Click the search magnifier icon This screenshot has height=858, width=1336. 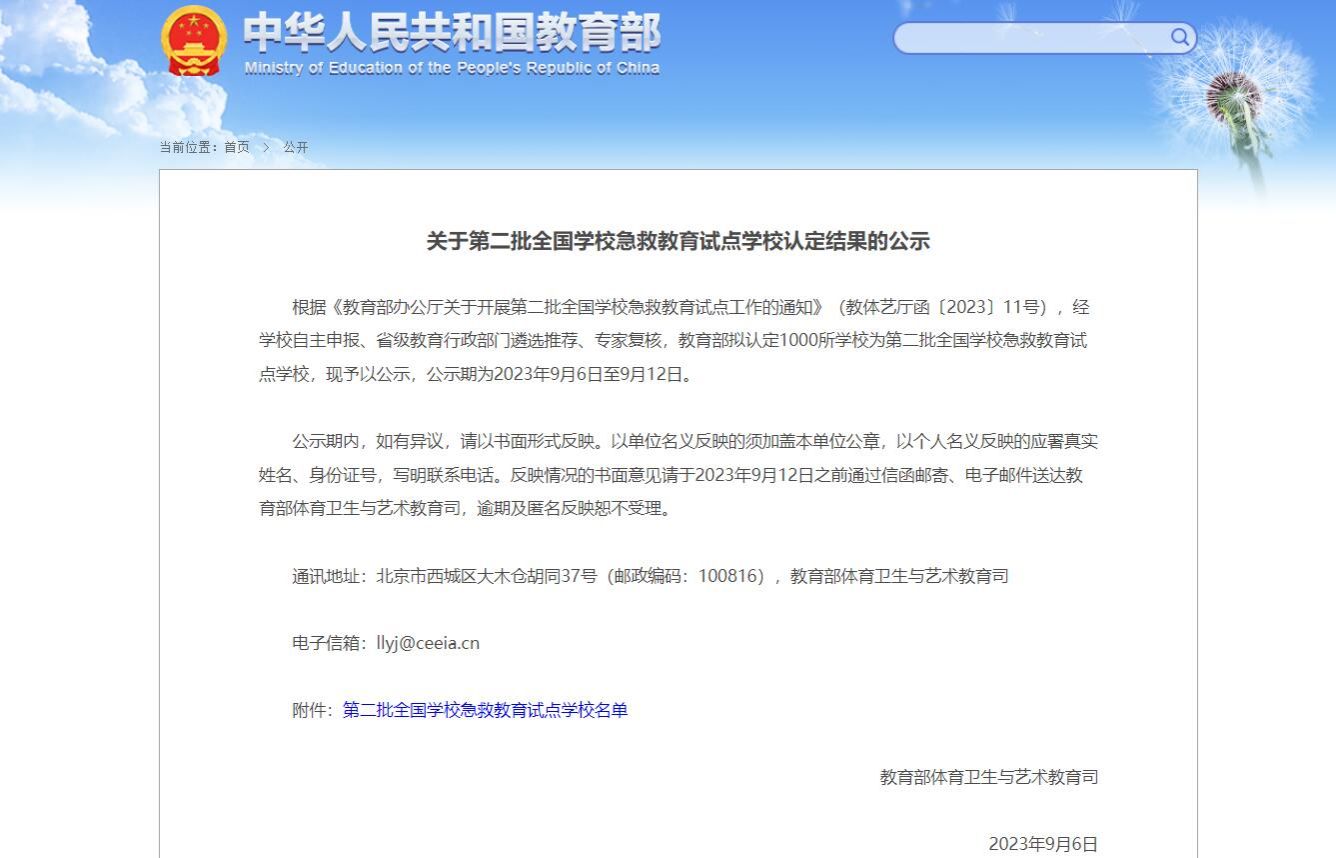pyautogui.click(x=1180, y=38)
